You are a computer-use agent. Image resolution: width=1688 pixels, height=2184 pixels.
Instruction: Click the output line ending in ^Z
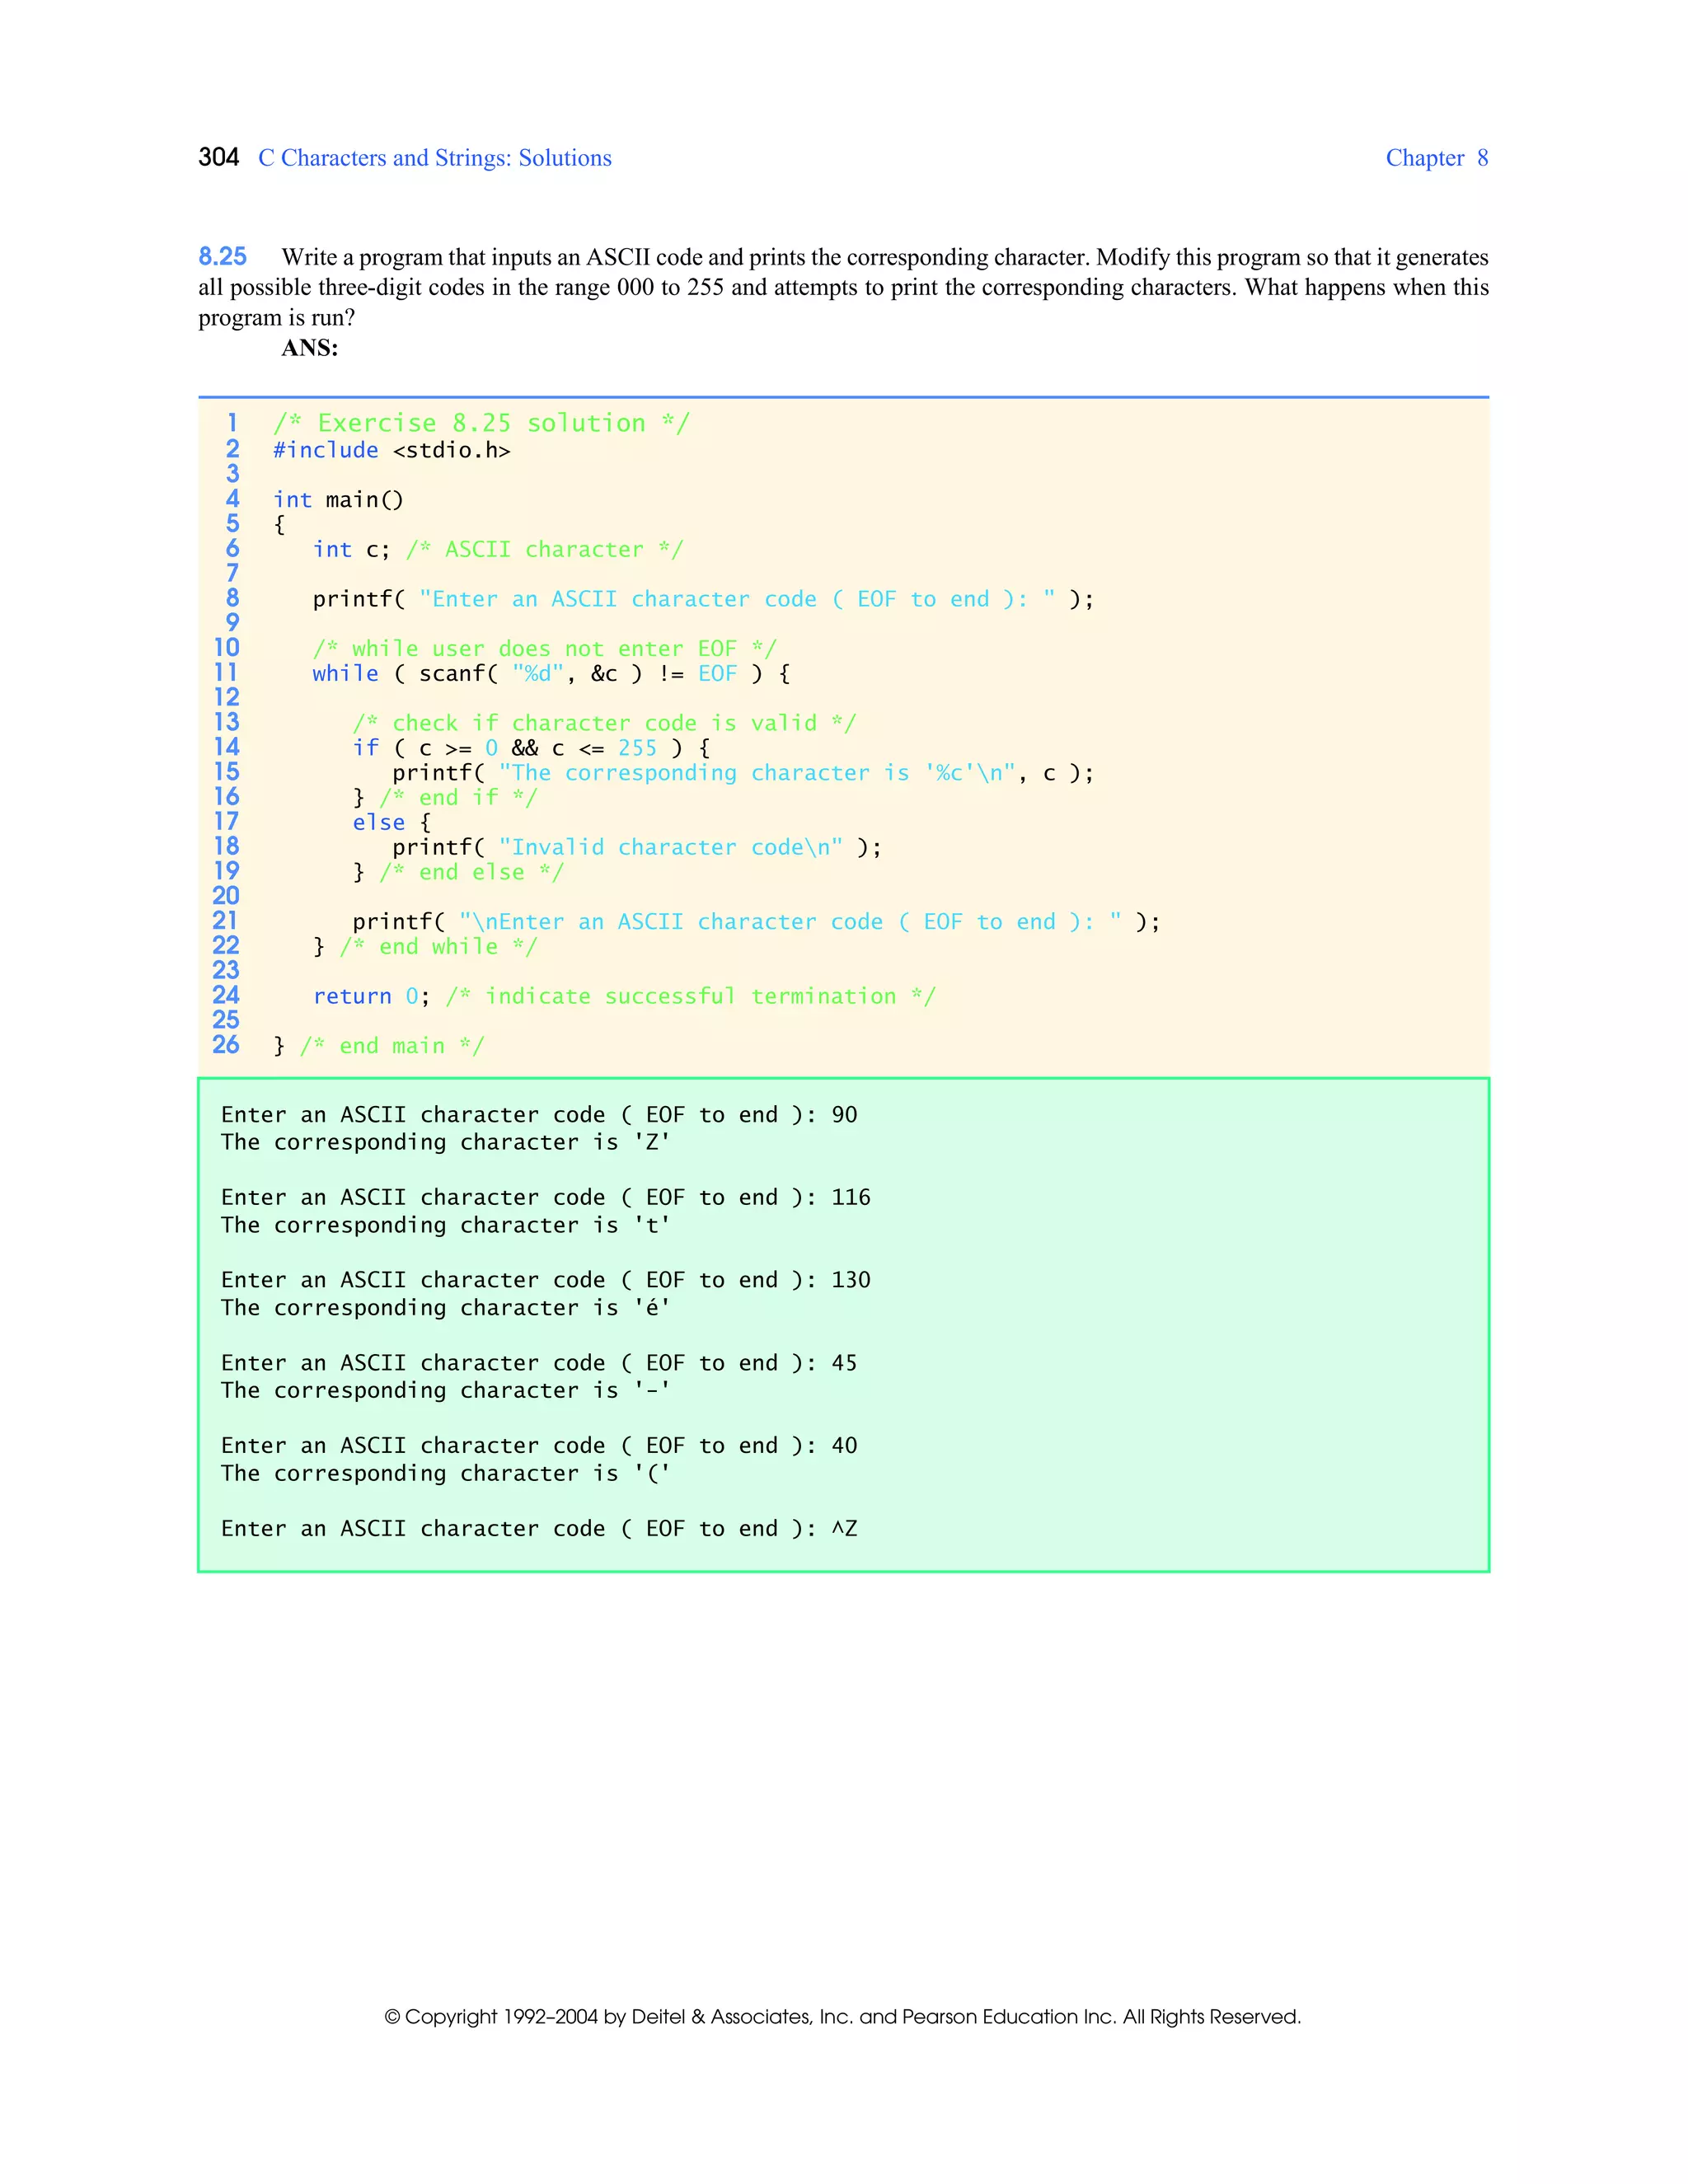538,1528
